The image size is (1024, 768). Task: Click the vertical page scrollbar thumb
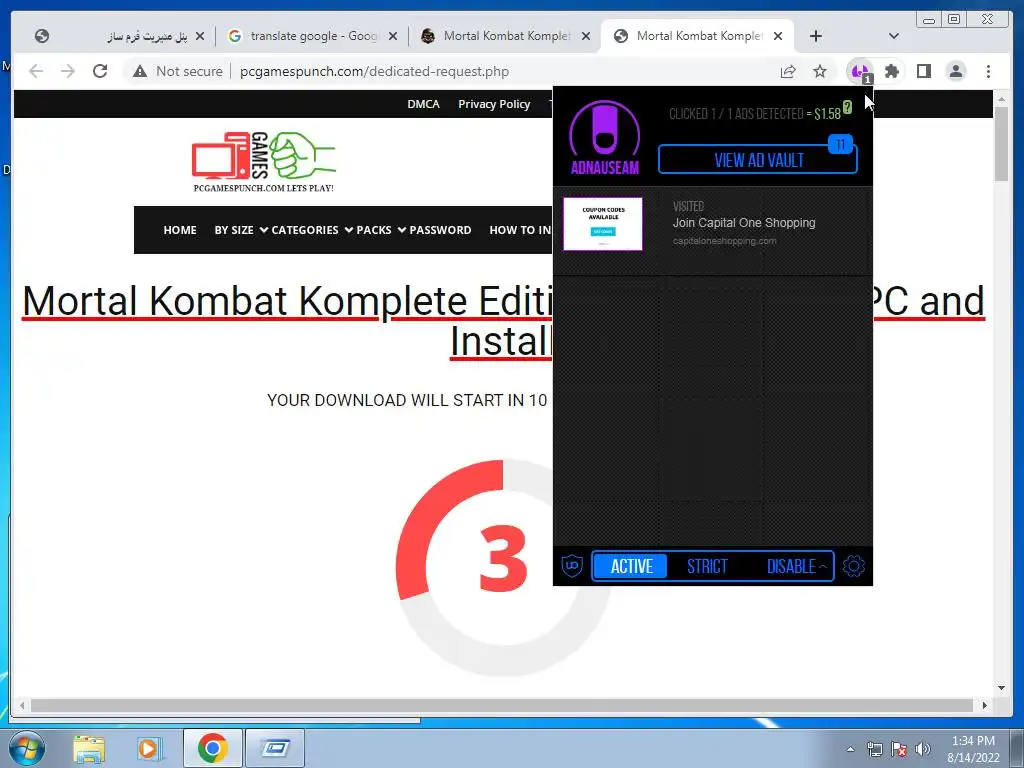[x=1001, y=144]
